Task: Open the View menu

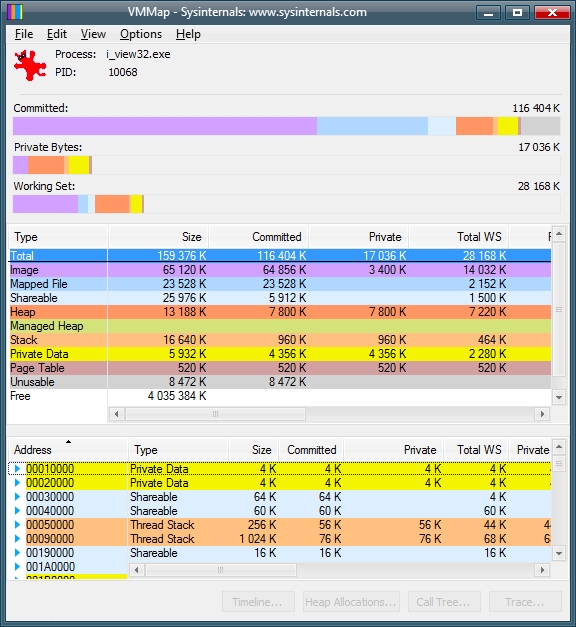Action: coord(93,34)
